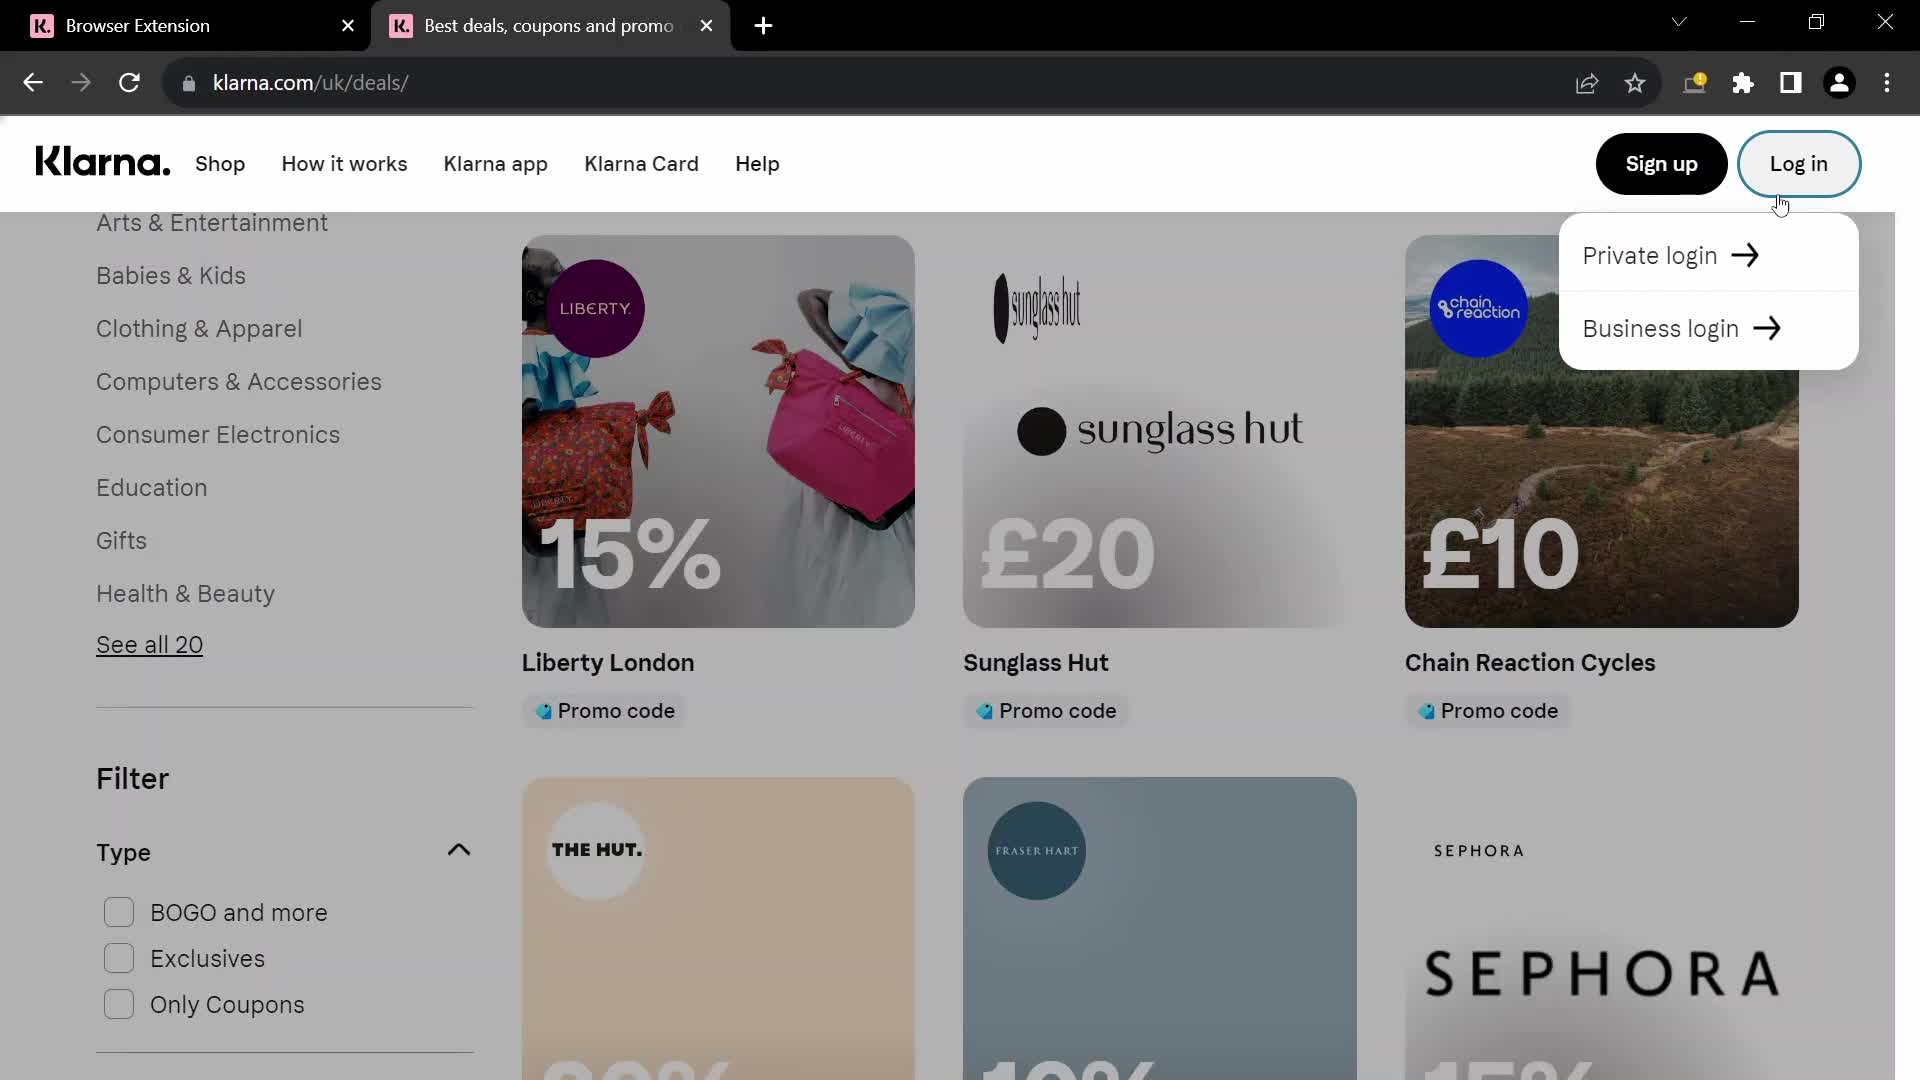Expand the Type filter section
Screen dimensions: 1920x1080
(459, 851)
